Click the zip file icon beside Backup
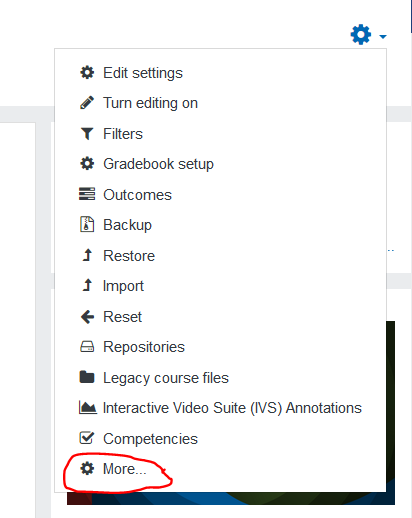 pos(87,224)
